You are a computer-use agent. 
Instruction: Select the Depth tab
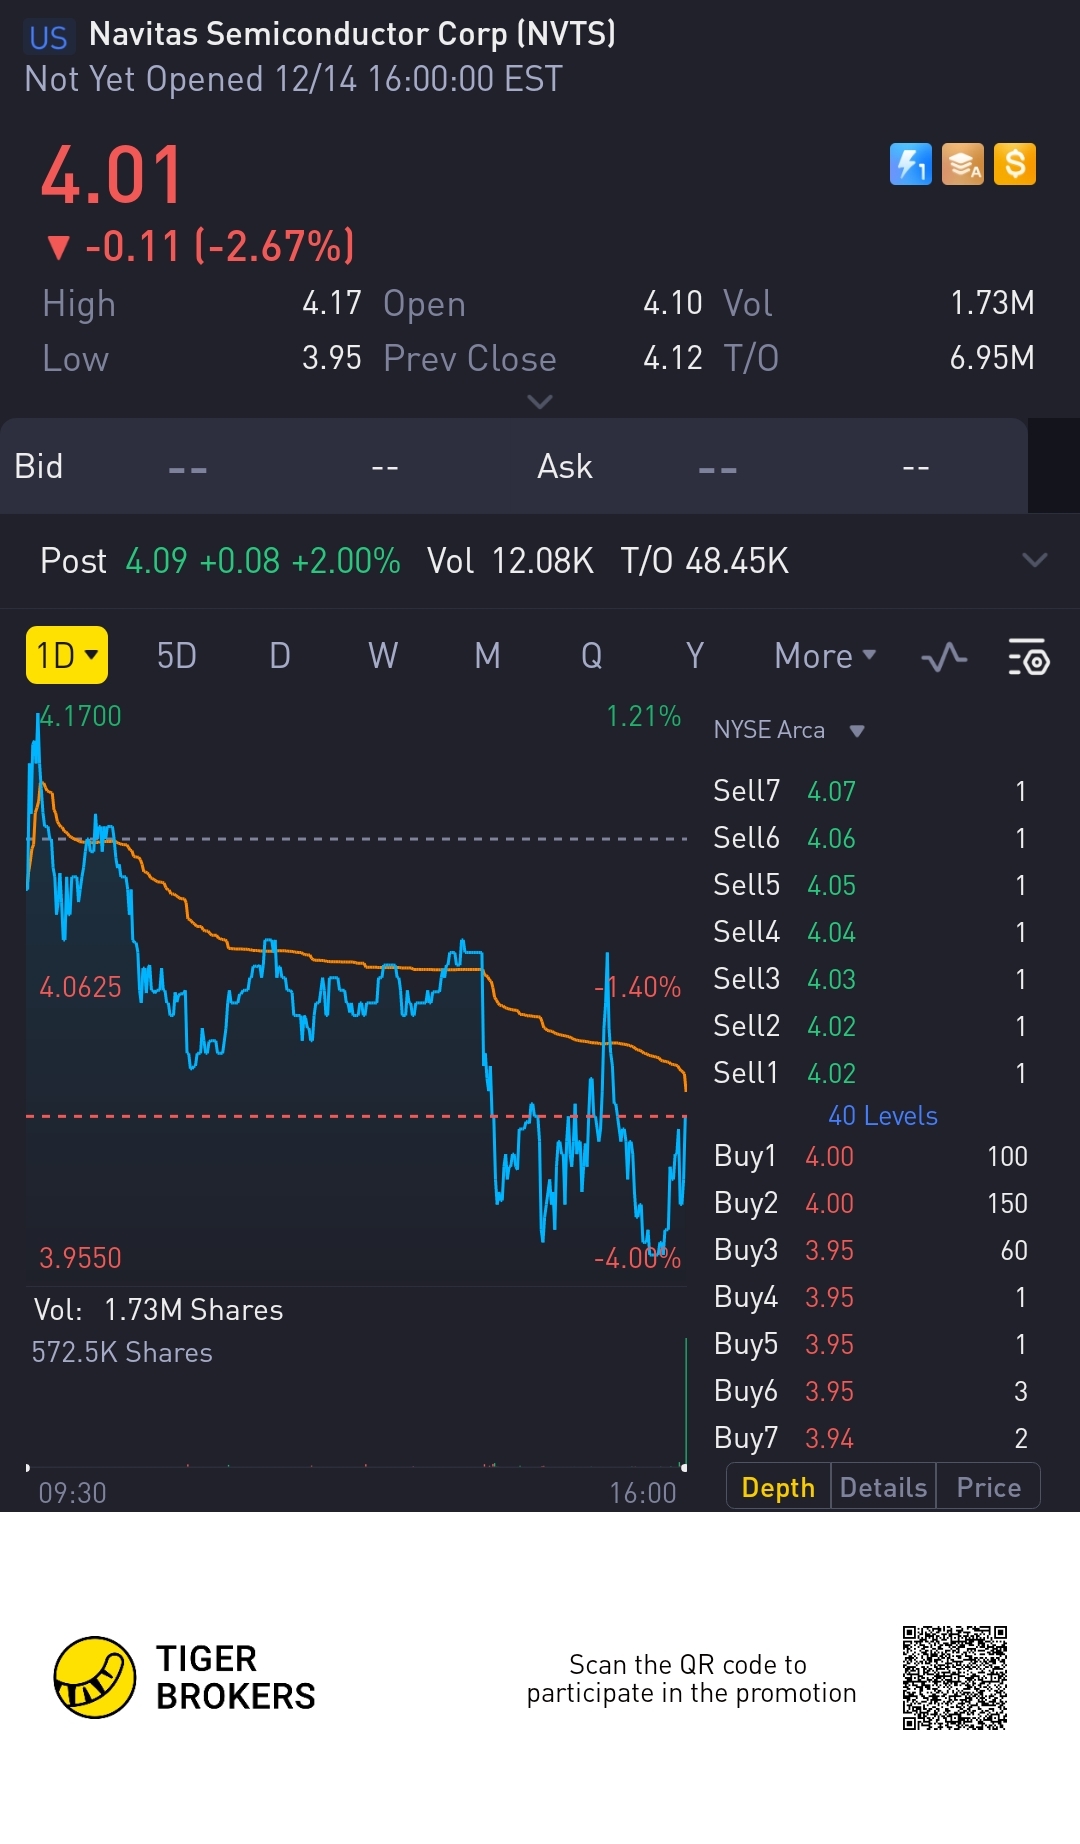point(778,1487)
